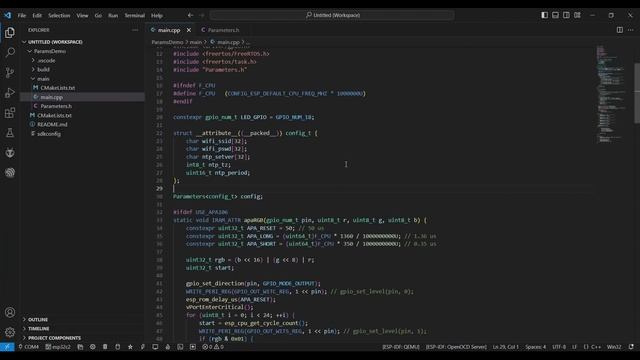The image size is (640, 360).
Task: Collapse the main folder
Action: coord(83,79)
